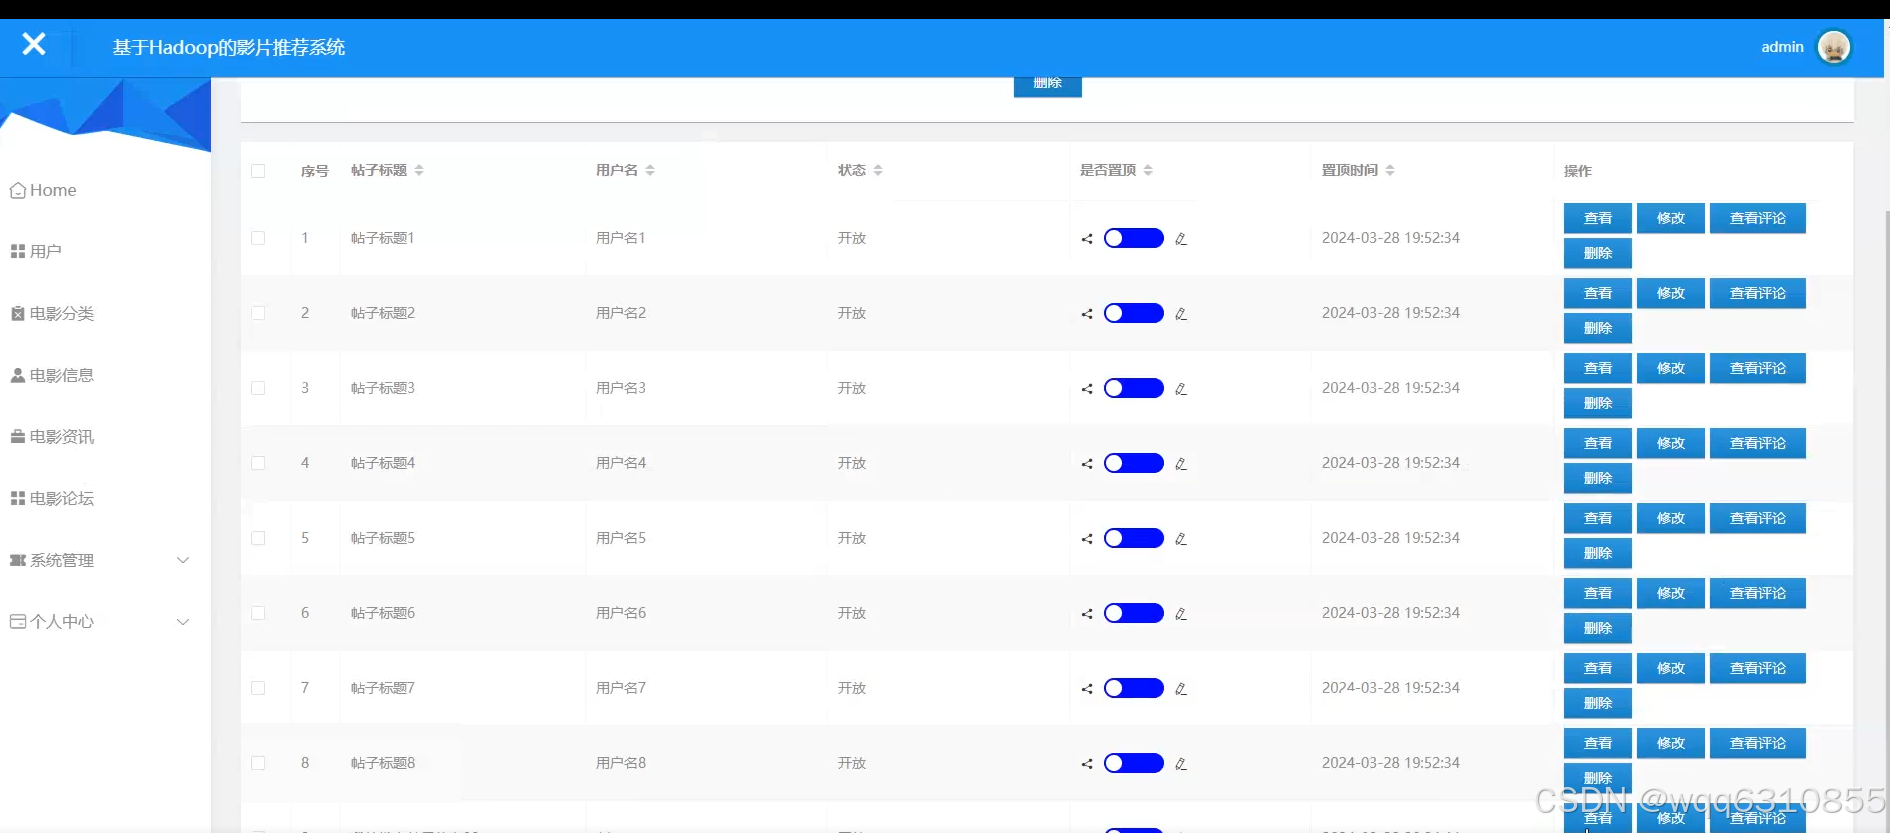This screenshot has height=833, width=1890.
Task: Click the edit pencil icon in row 4
Action: click(1181, 464)
